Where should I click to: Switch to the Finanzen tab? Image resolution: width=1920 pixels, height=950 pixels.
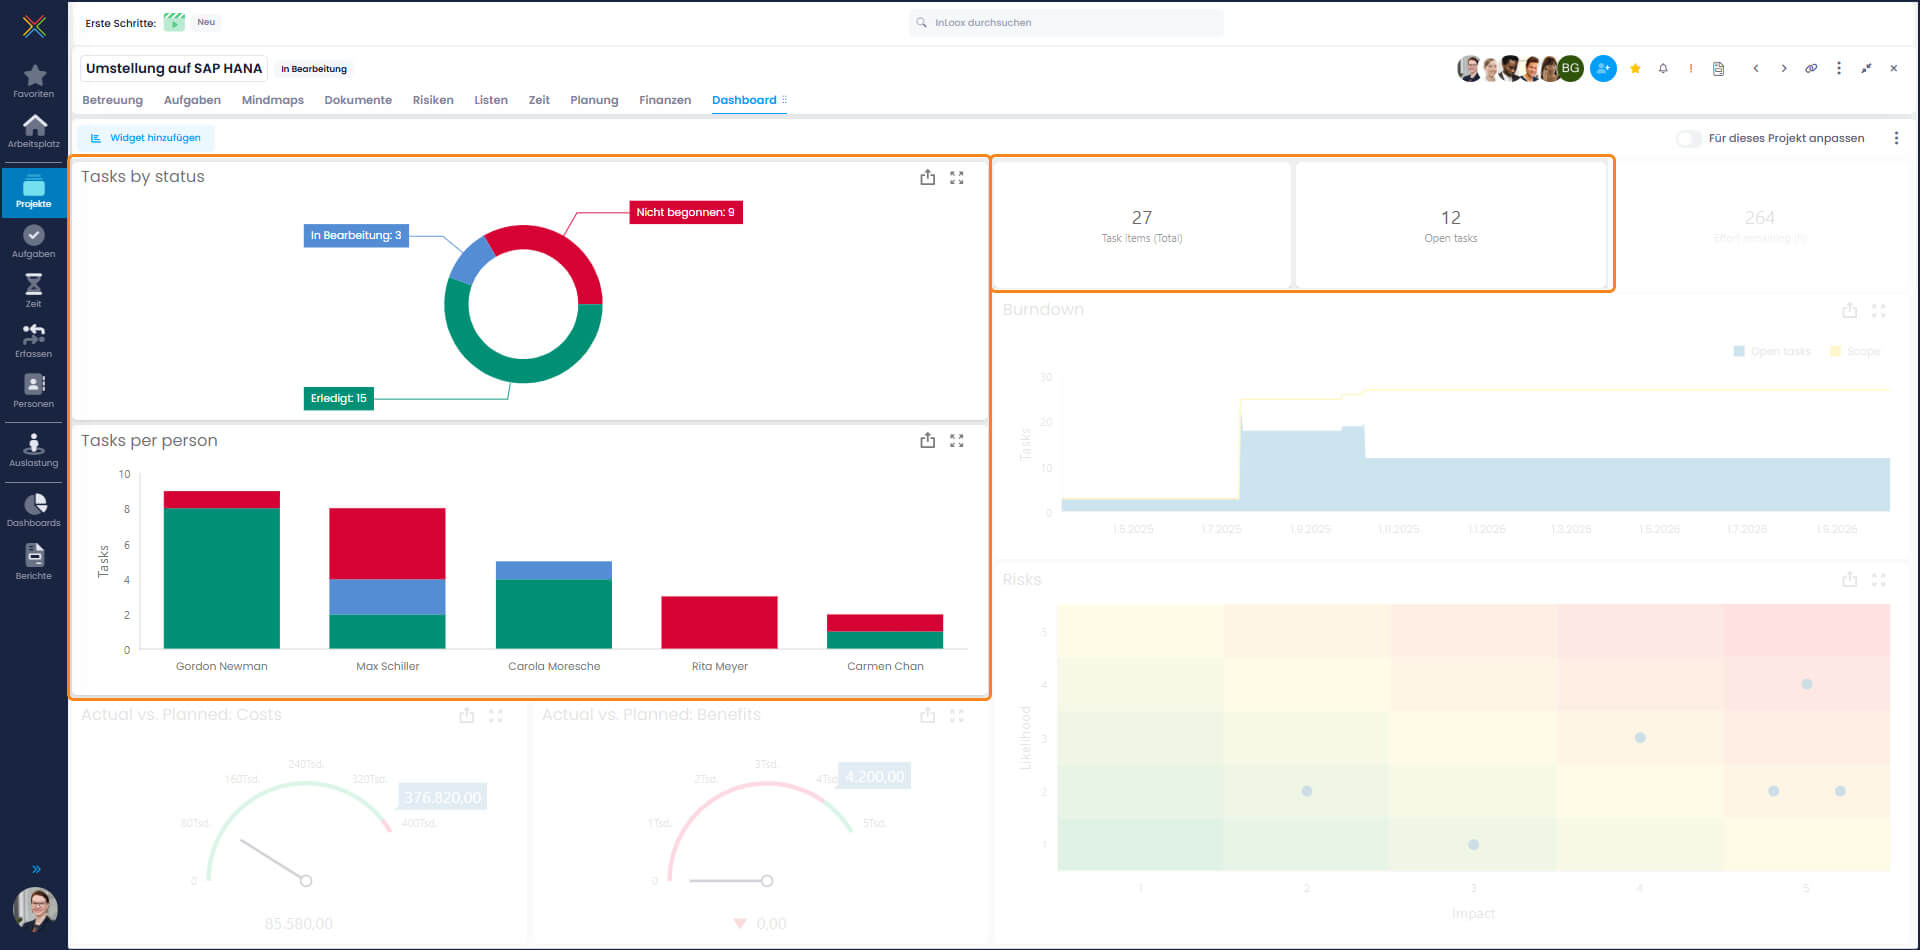coord(665,100)
